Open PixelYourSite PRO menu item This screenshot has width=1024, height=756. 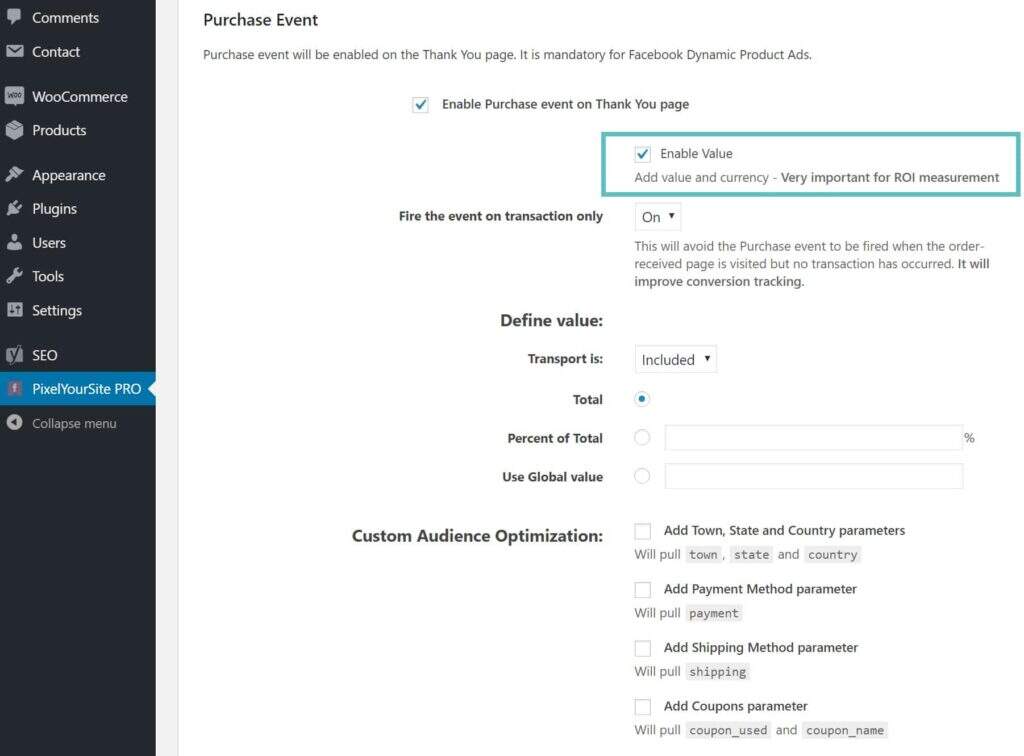[x=86, y=389]
